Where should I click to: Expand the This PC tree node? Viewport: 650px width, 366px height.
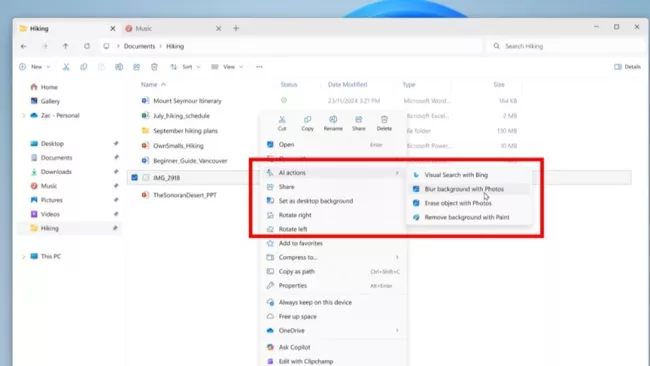[24, 257]
